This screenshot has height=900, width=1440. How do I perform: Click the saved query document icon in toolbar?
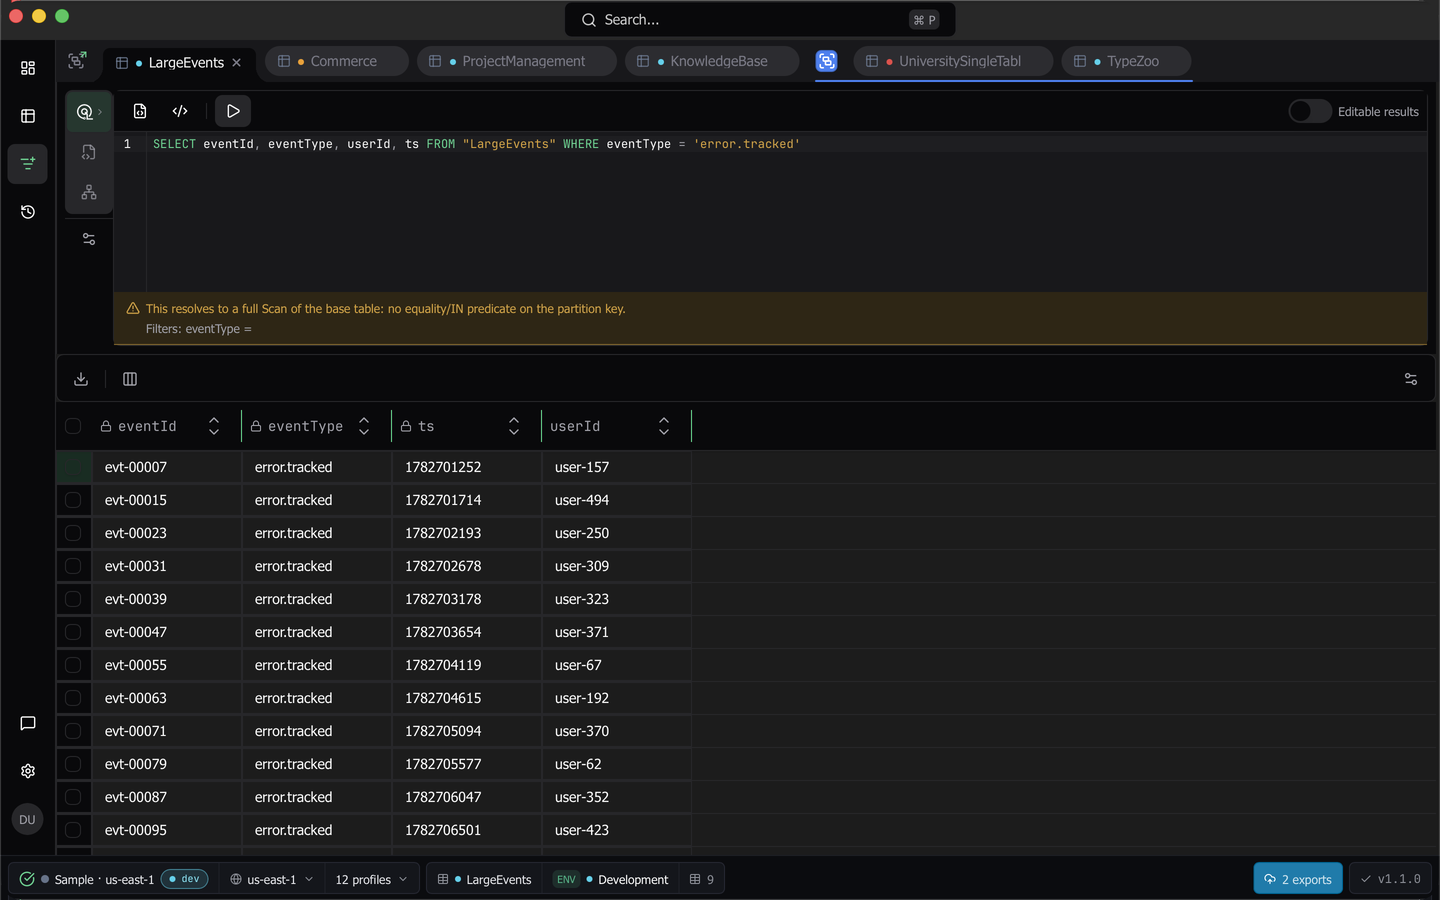click(140, 111)
